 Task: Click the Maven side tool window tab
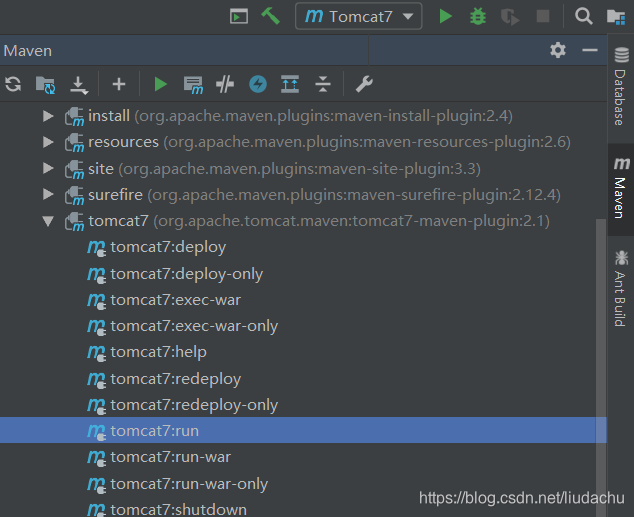tap(621, 189)
